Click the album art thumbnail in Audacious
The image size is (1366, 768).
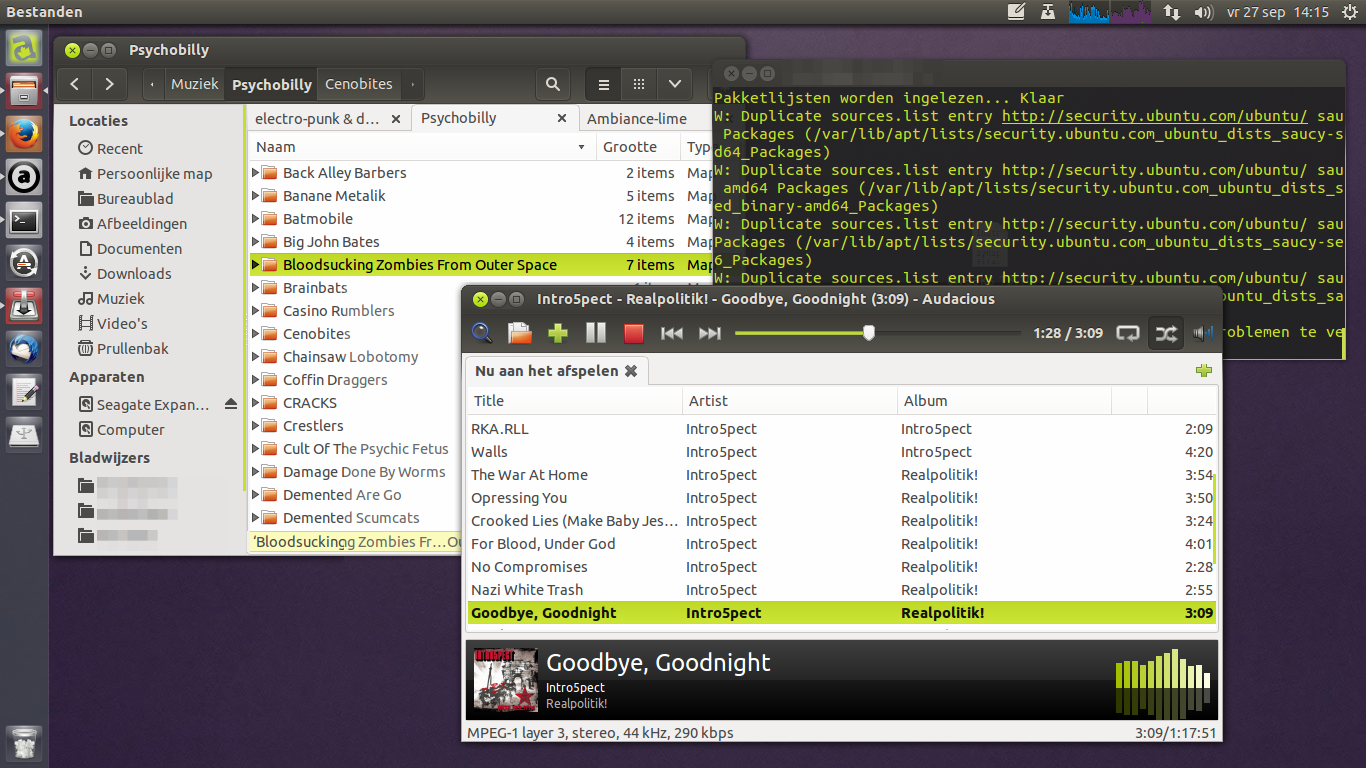[x=505, y=680]
